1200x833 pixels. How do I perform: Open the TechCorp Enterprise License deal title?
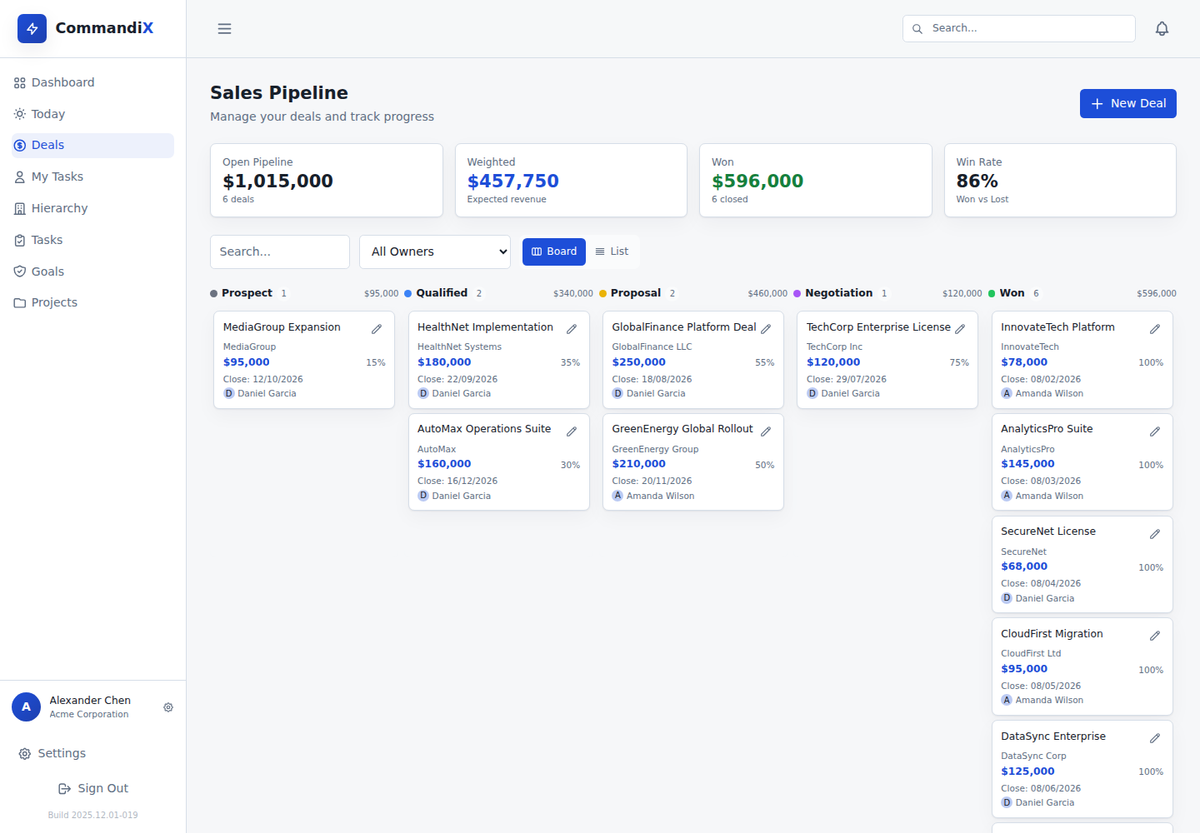pyautogui.click(x=878, y=327)
